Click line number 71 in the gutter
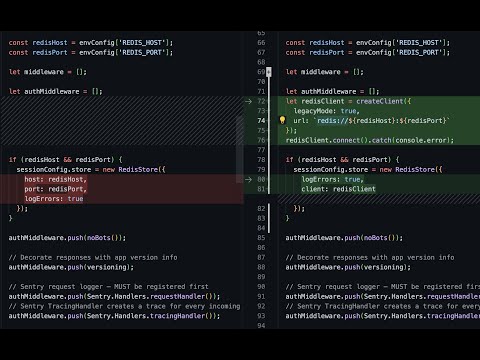Viewport: 480px width, 360px height. tap(261, 91)
